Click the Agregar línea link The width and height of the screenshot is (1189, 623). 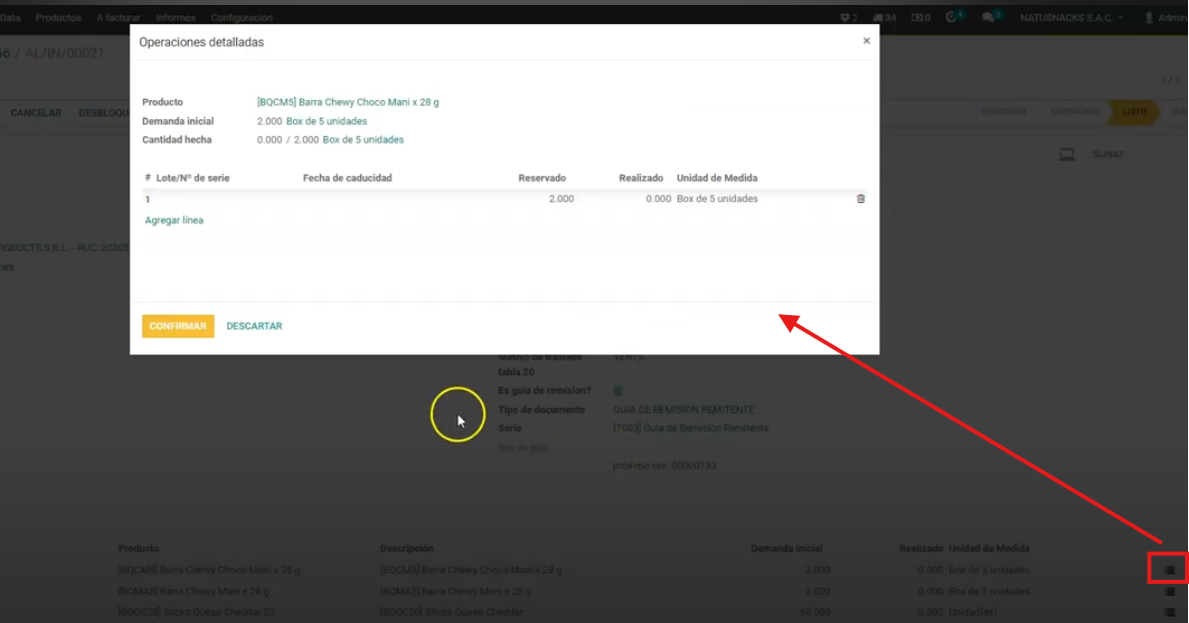pos(174,220)
